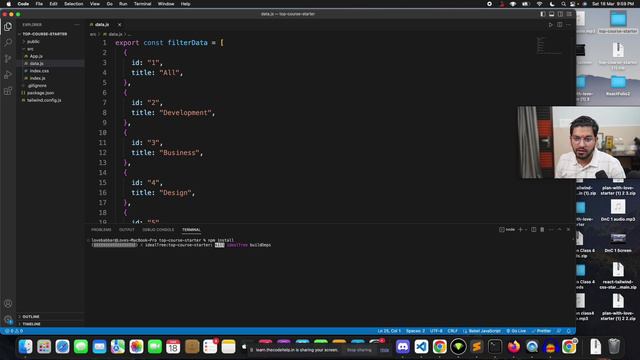This screenshot has height=360, width=640.
Task: Open editor More Actions ellipsis menu
Action: pos(568,24)
